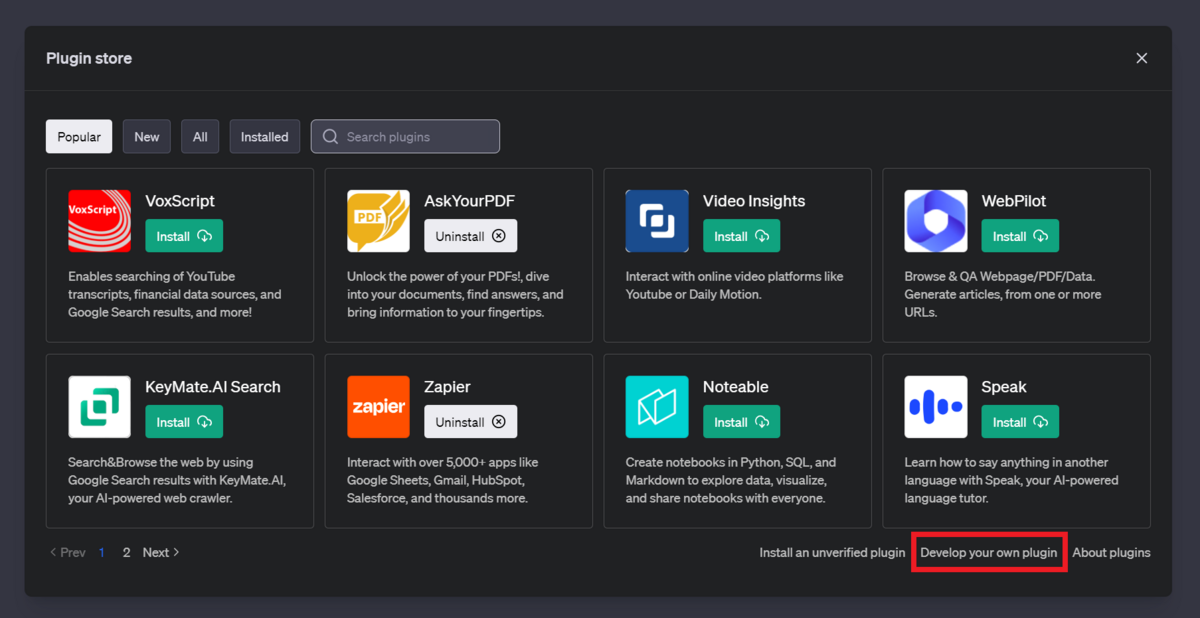Click the KeyMate.AI Search plugin logo

(x=99, y=407)
